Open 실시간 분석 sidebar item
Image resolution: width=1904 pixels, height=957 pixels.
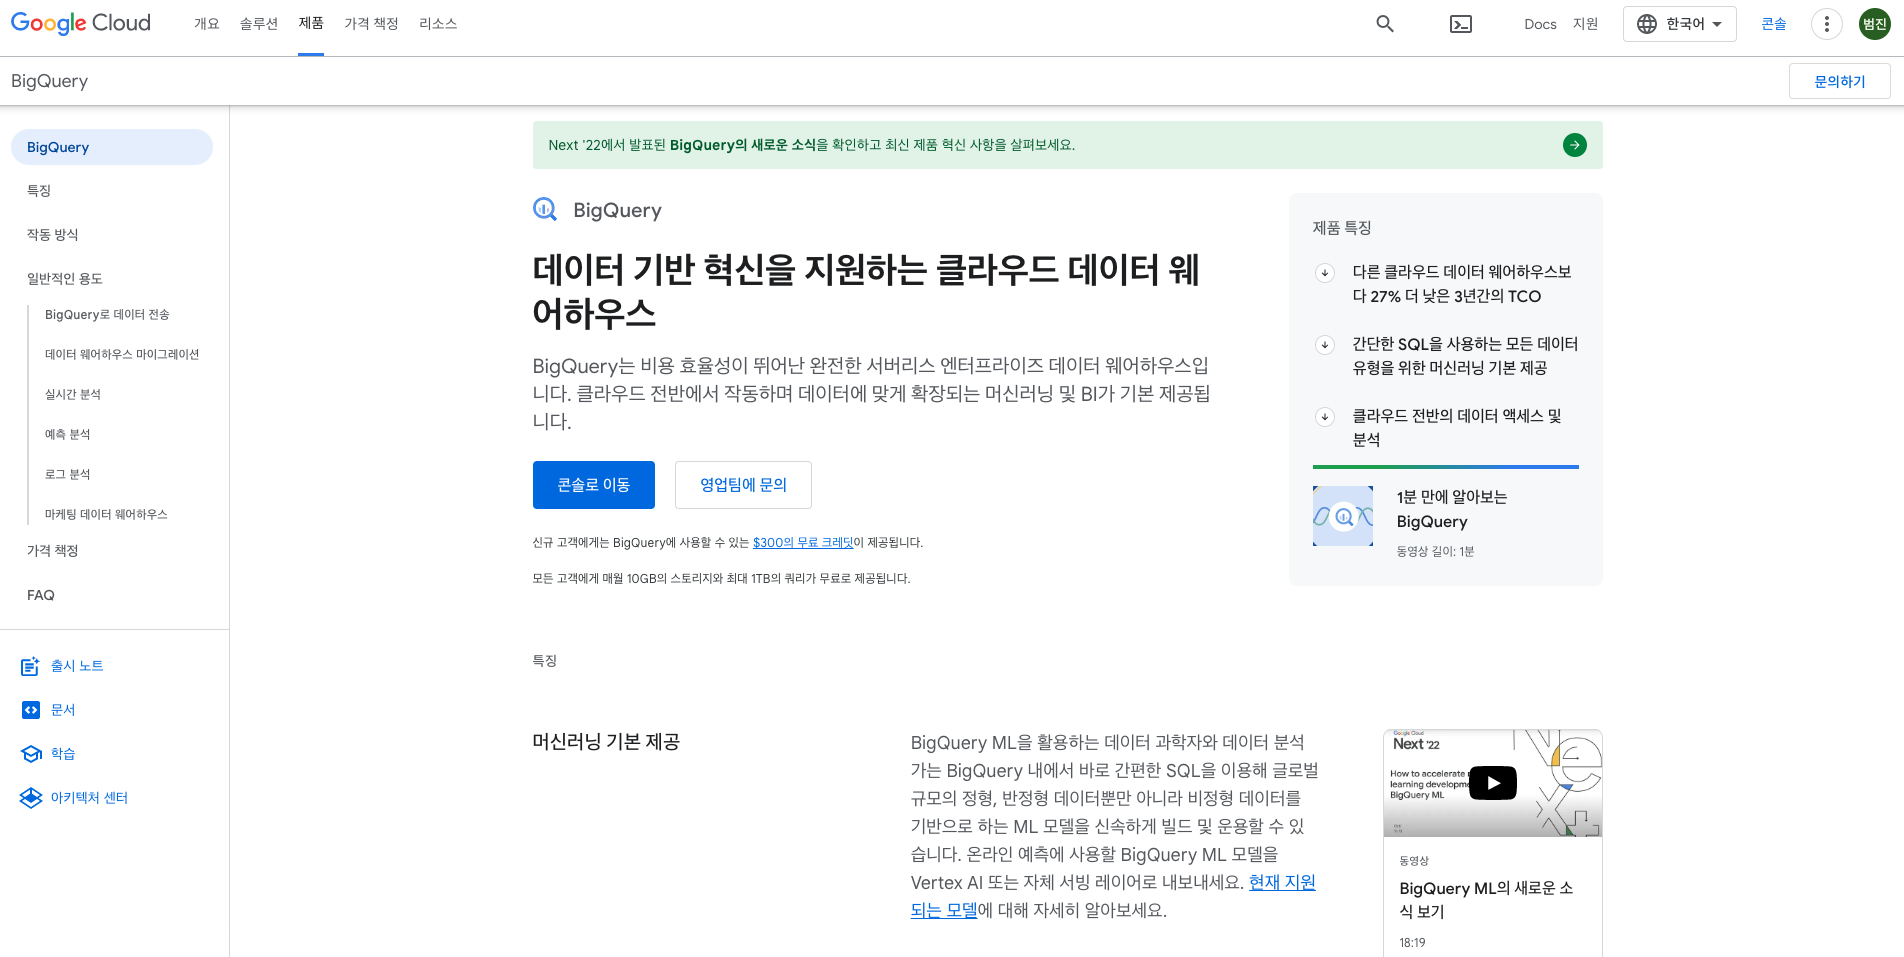[x=73, y=395]
